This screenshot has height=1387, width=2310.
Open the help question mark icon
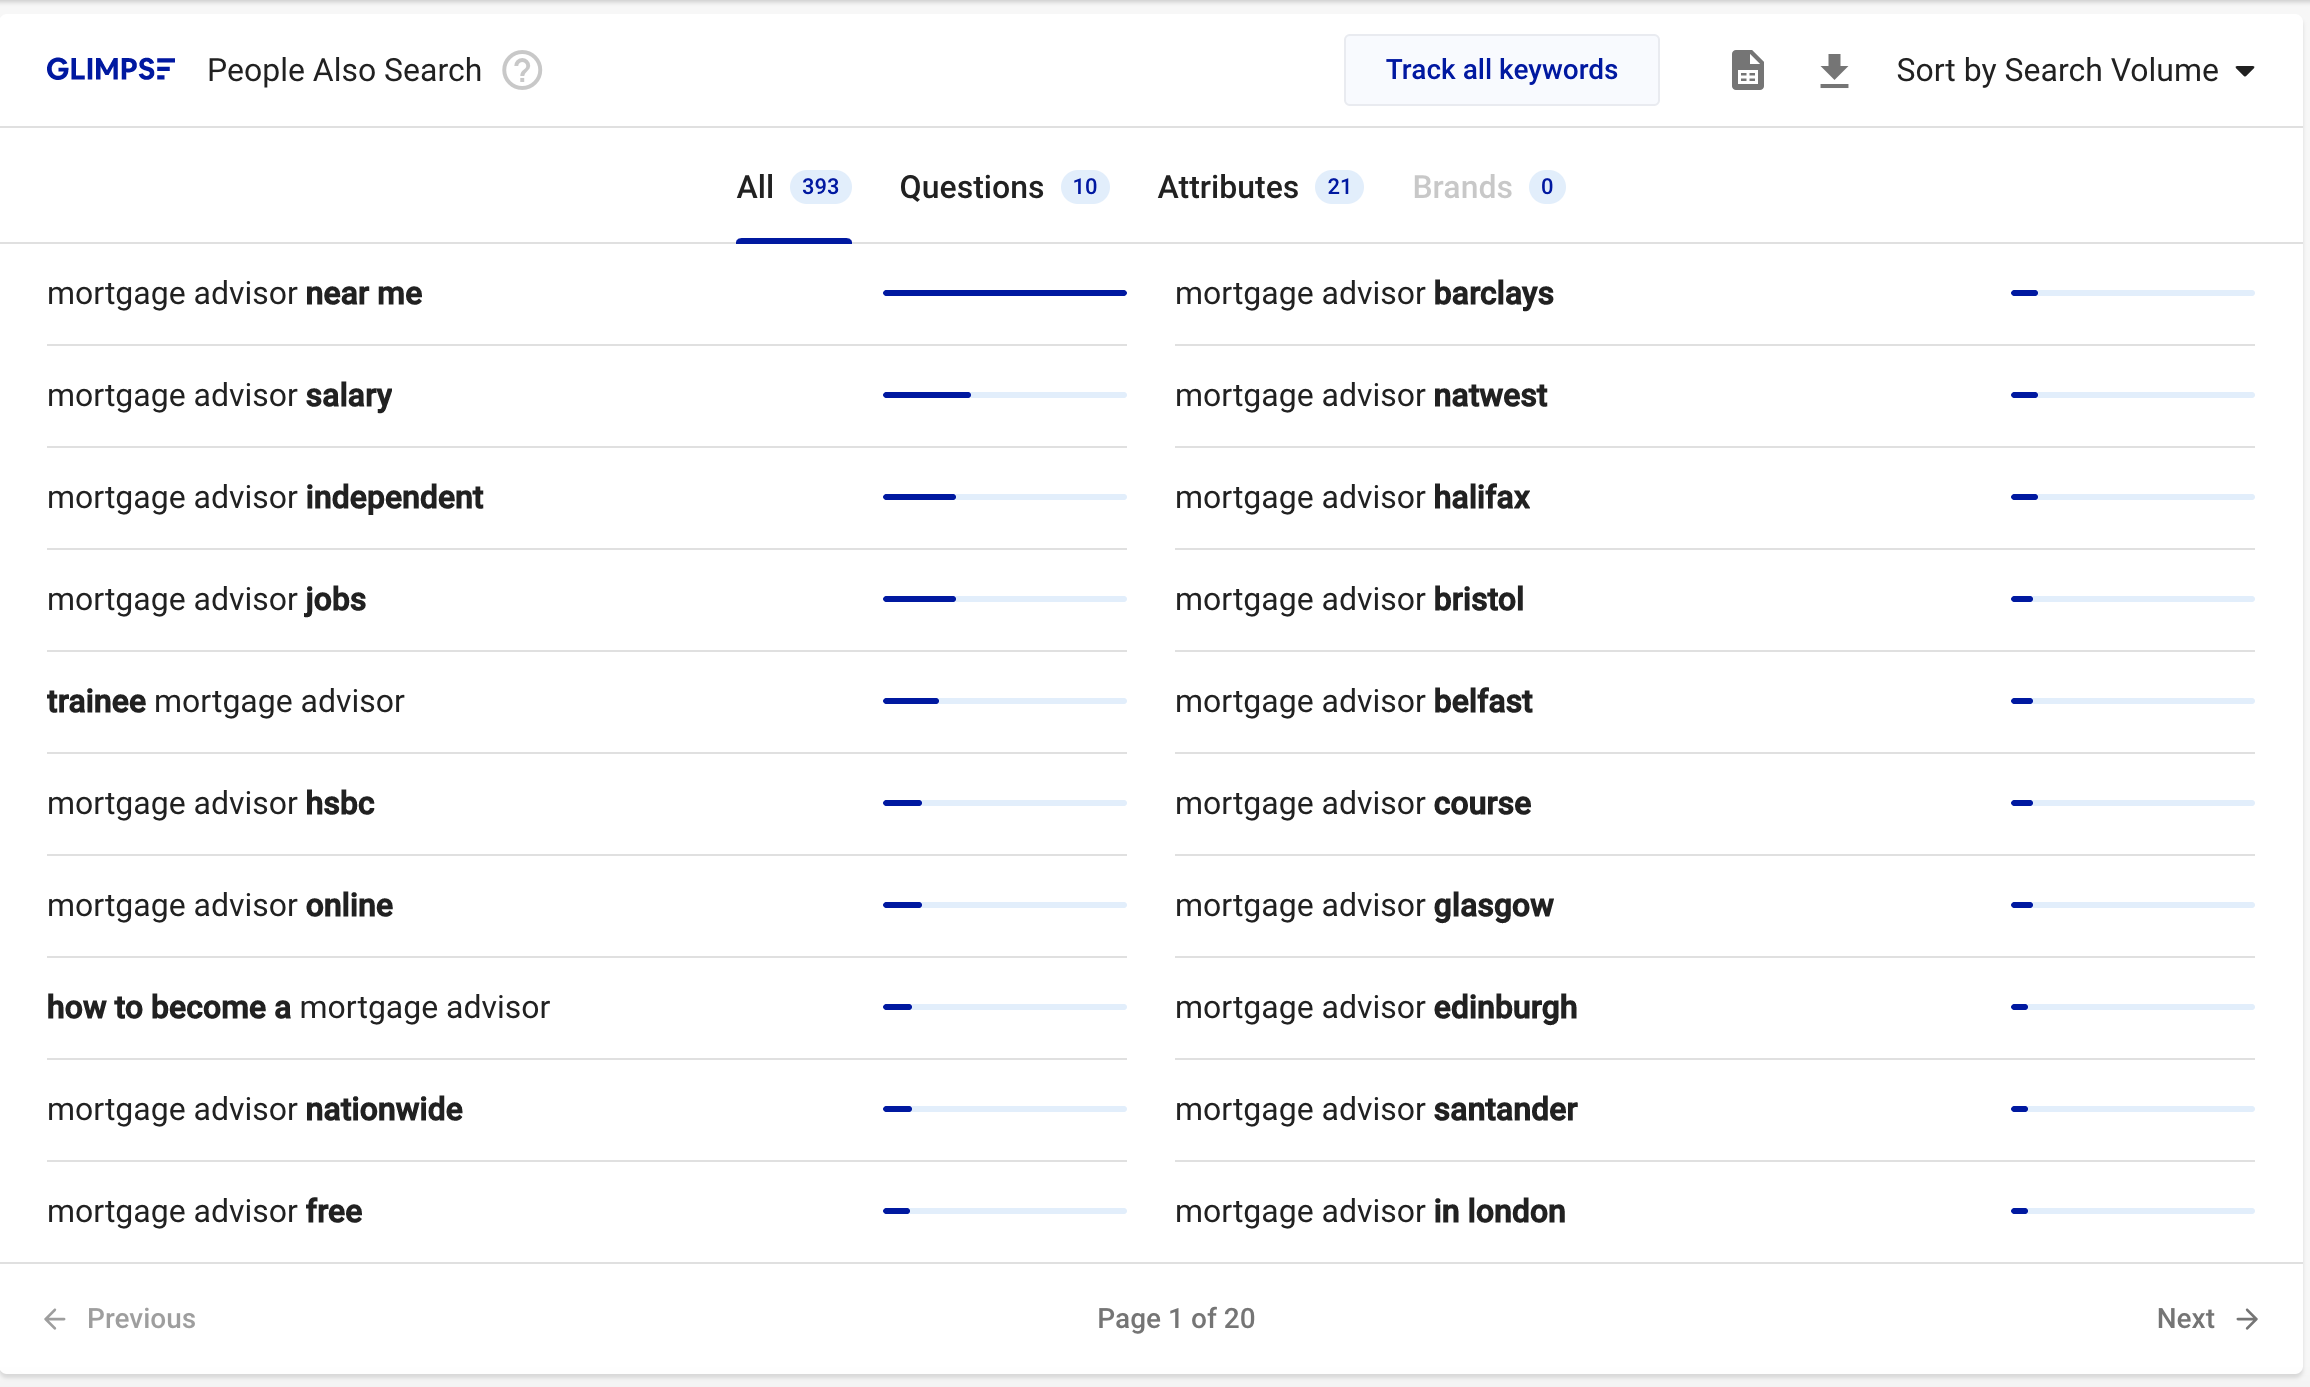tap(521, 70)
